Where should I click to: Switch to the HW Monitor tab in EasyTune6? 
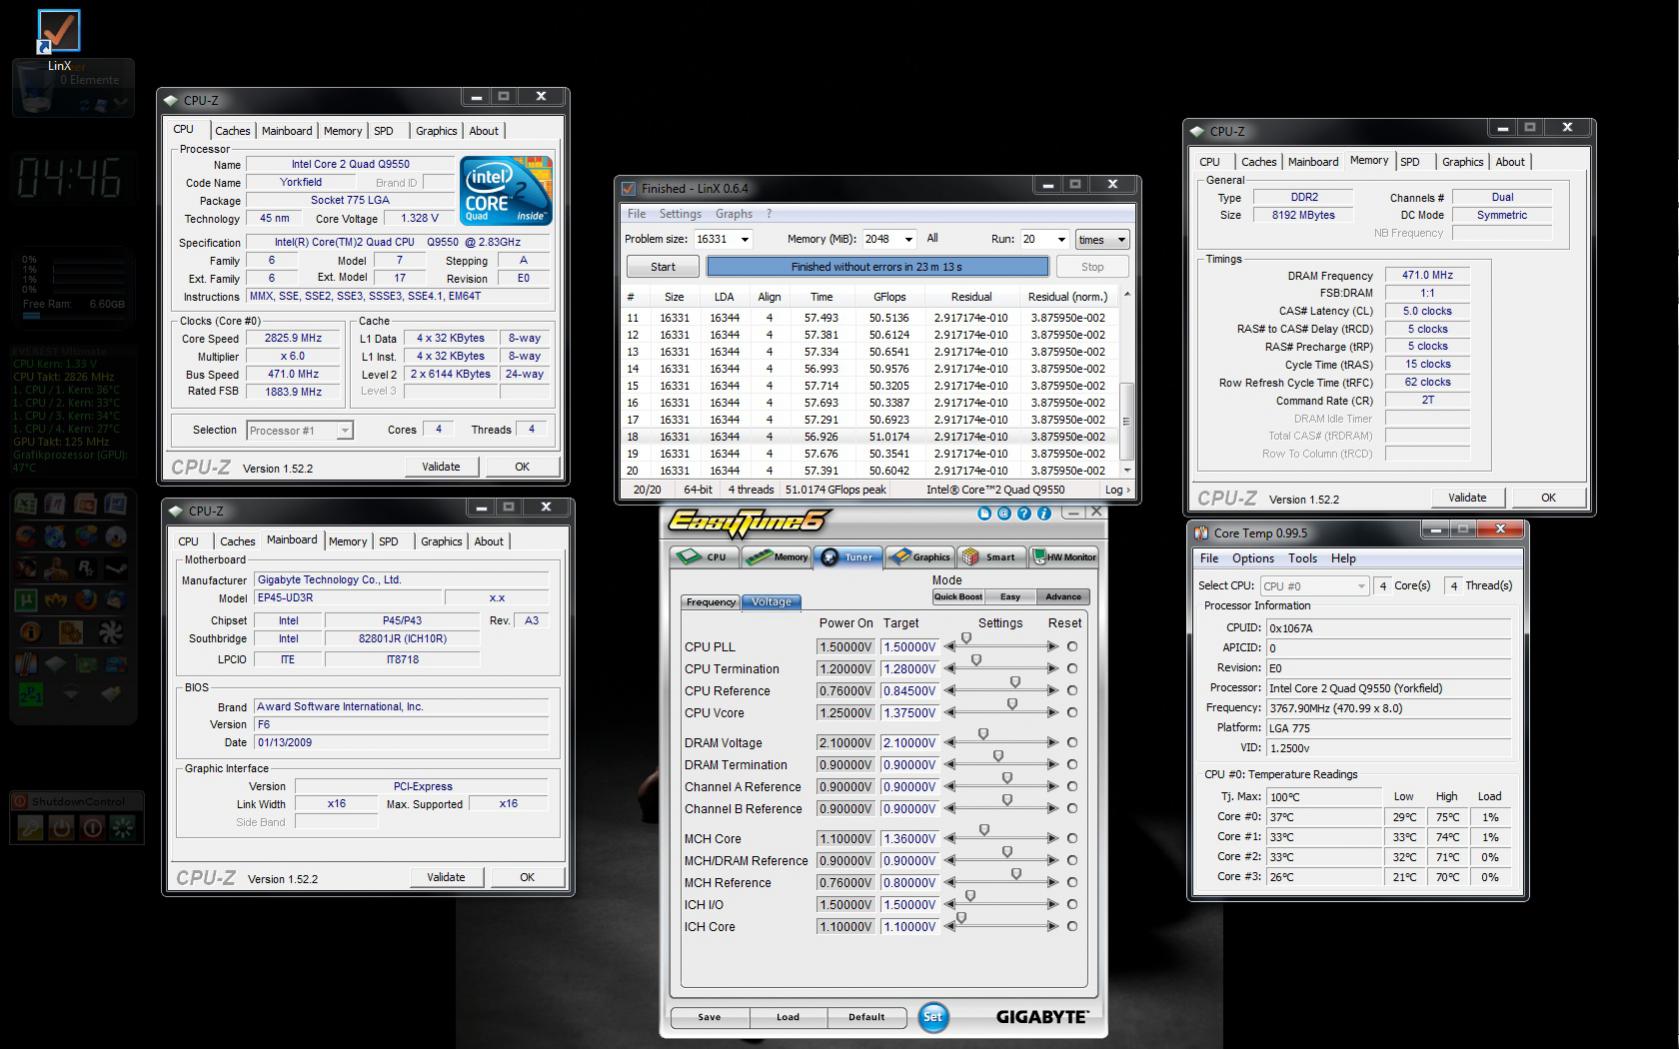point(1064,557)
